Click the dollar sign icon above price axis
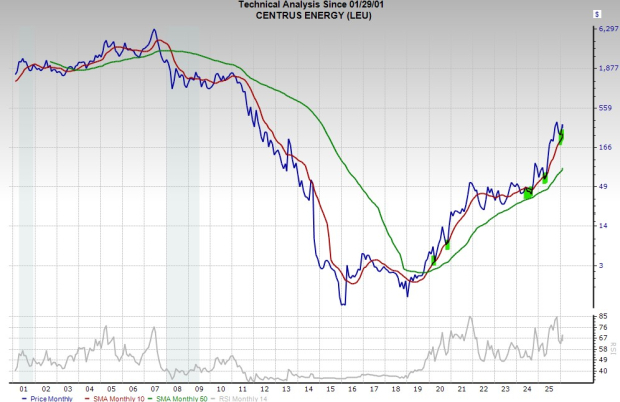Viewport: 620px width, 402px height. [596, 14]
